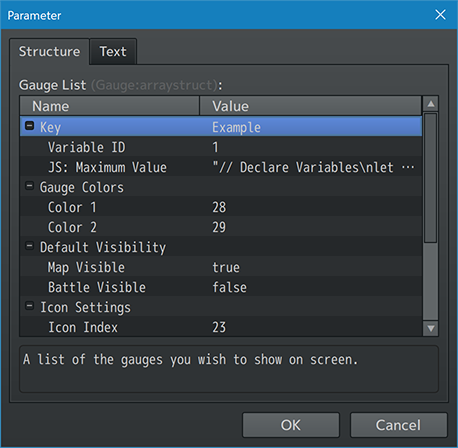Click the Icon Settings label
The width and height of the screenshot is (458, 448).
pos(85,307)
